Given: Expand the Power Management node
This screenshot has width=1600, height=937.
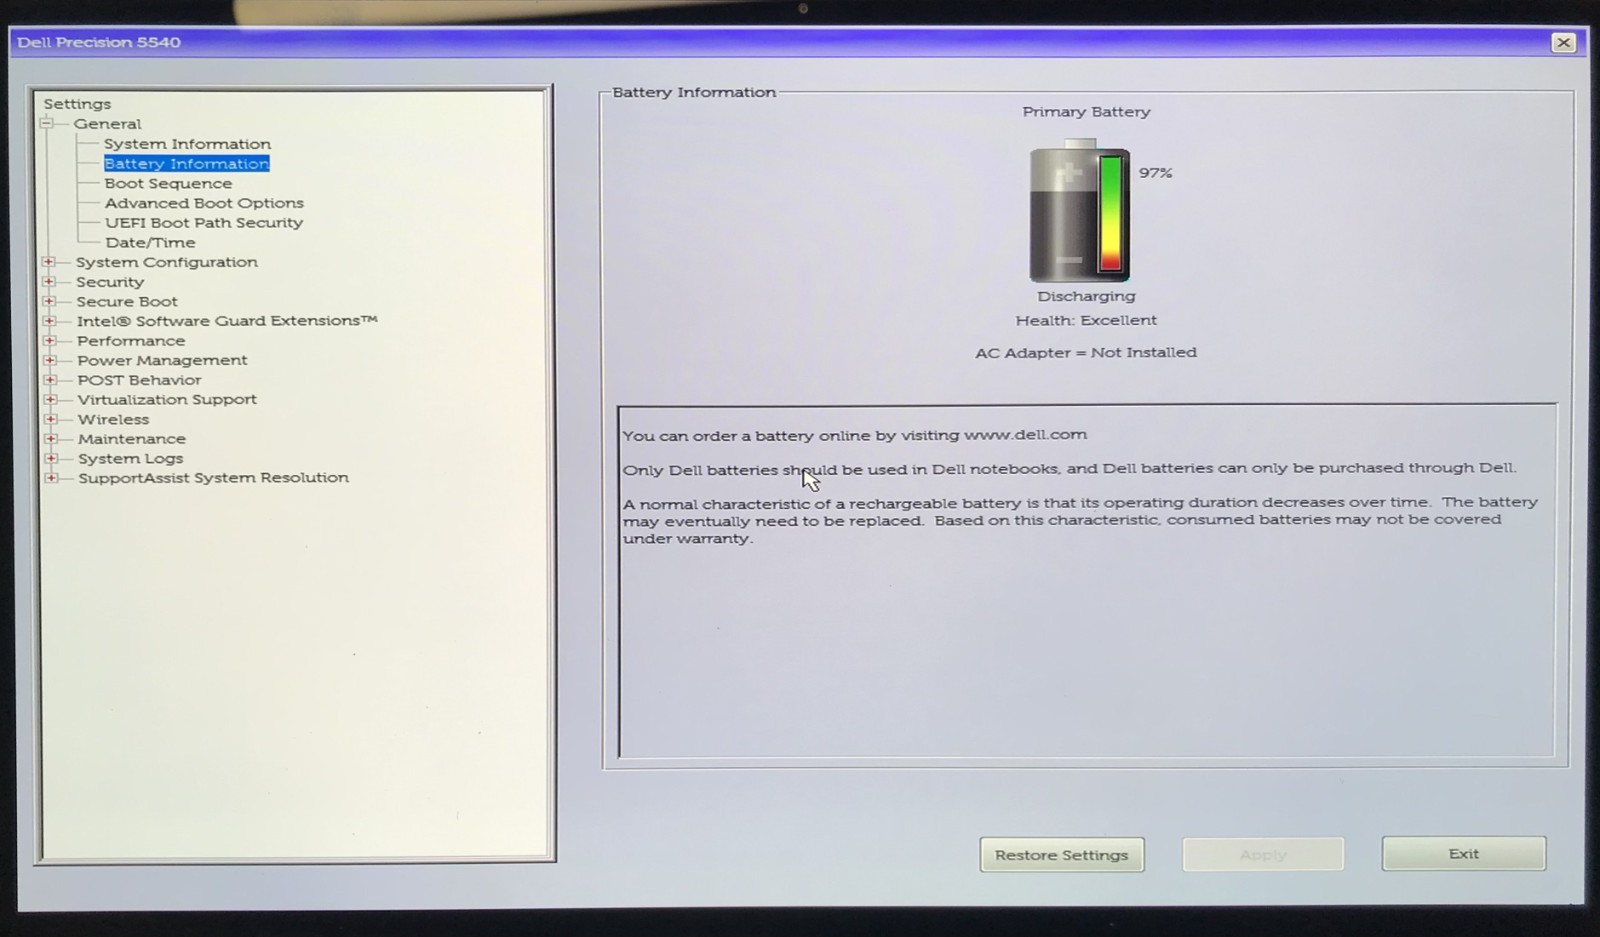Looking at the screenshot, I should 50,360.
